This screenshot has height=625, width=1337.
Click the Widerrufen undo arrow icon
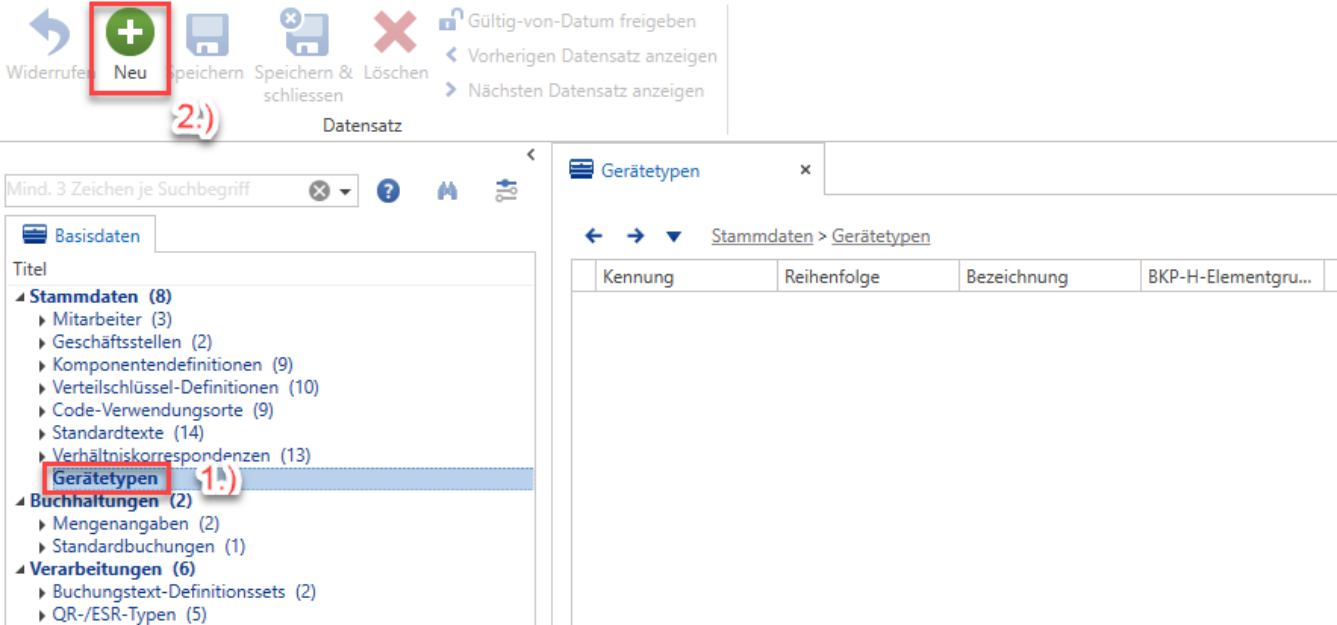(x=49, y=35)
